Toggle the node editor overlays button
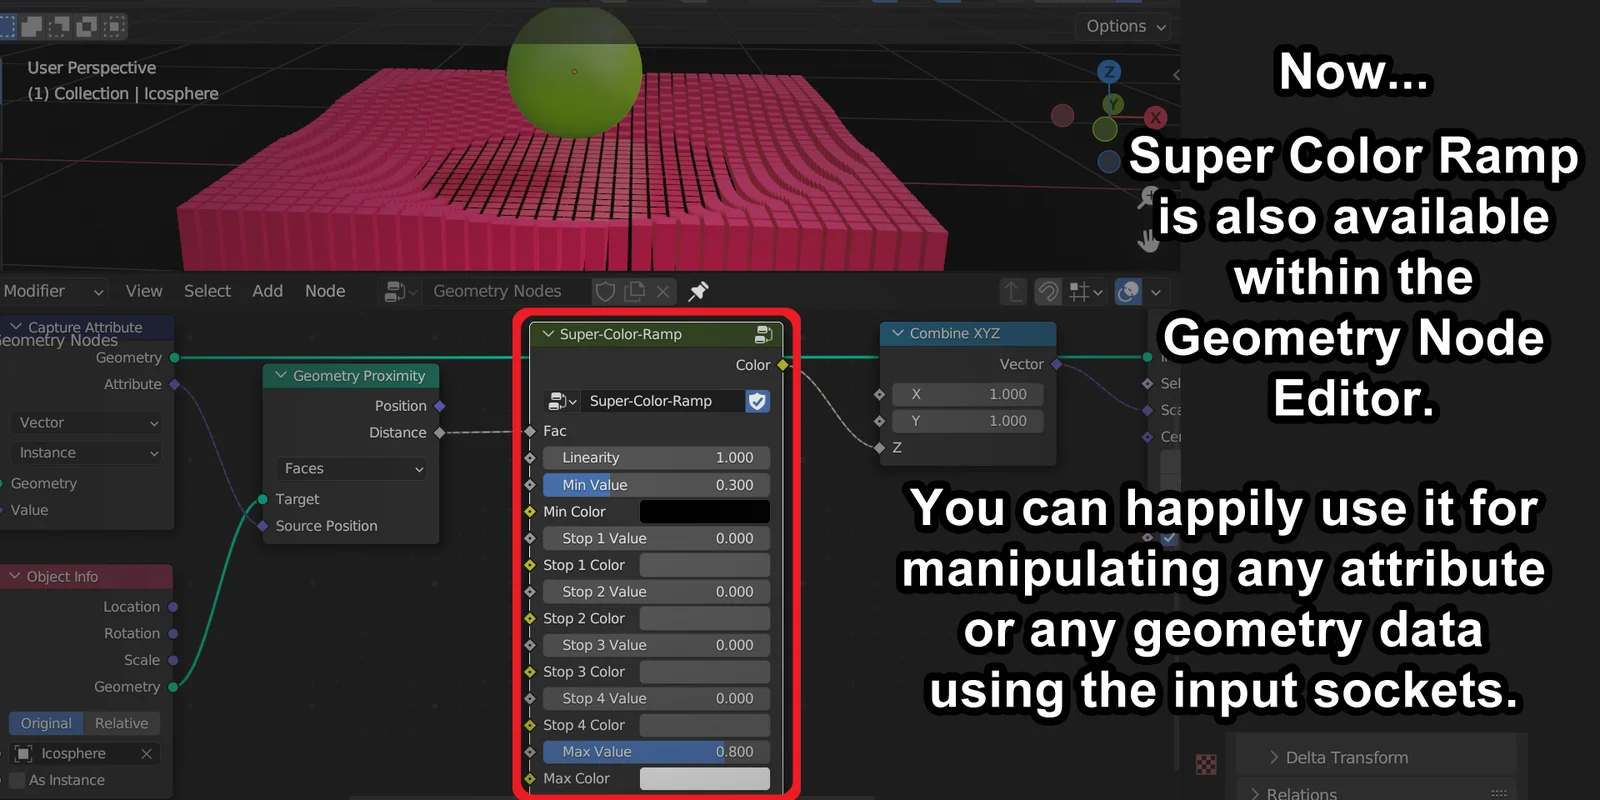 click(1129, 291)
